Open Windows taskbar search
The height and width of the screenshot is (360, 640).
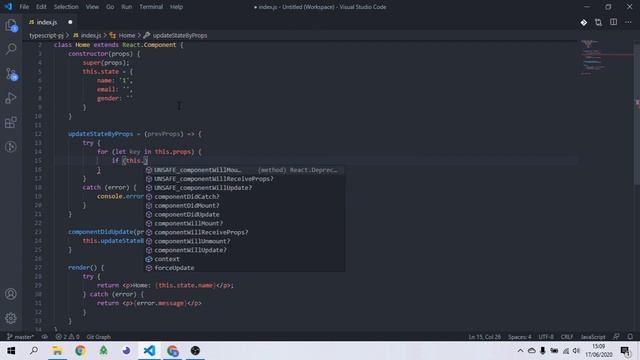34,351
